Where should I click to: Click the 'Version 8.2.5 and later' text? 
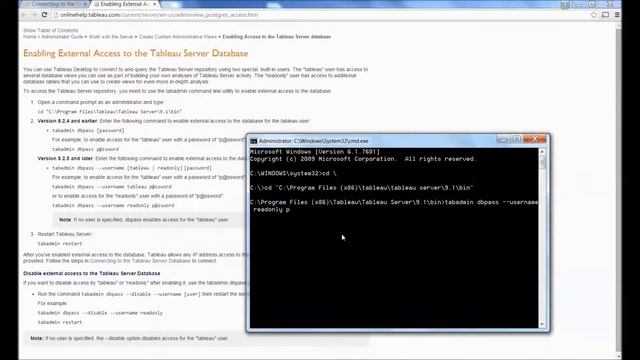(x=65, y=158)
